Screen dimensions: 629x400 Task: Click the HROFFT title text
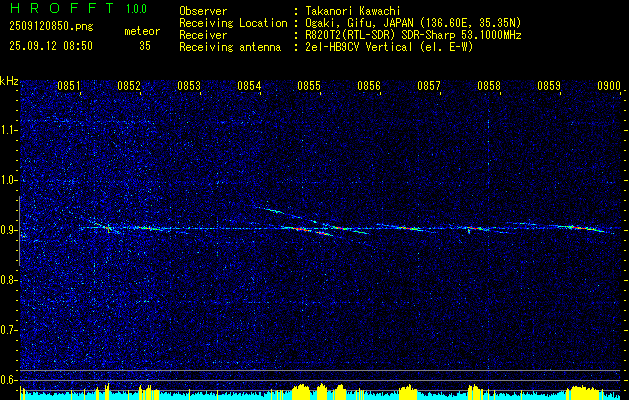(x=62, y=8)
